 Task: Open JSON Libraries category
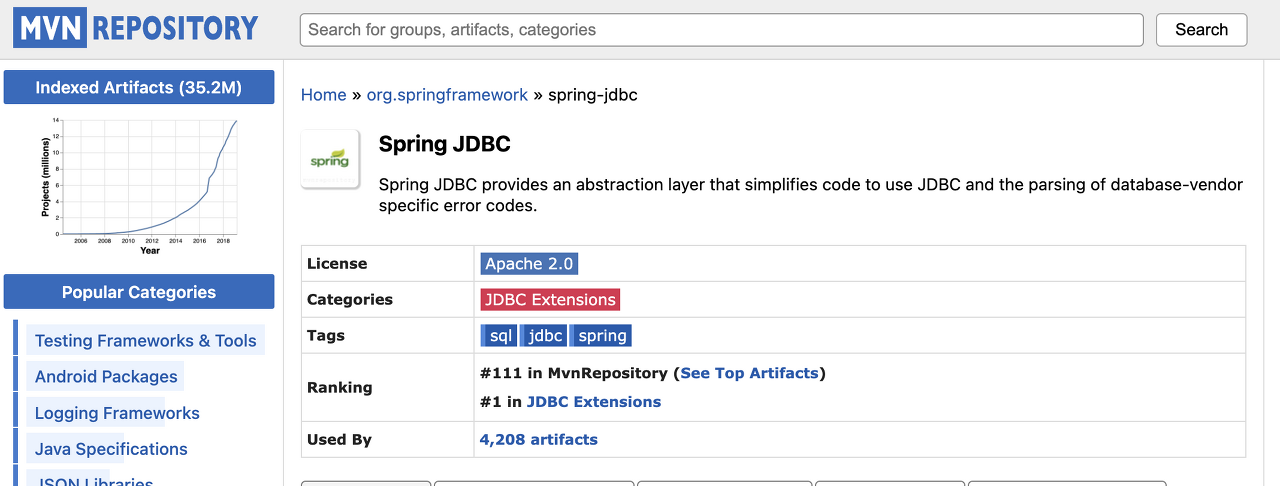coord(94,481)
